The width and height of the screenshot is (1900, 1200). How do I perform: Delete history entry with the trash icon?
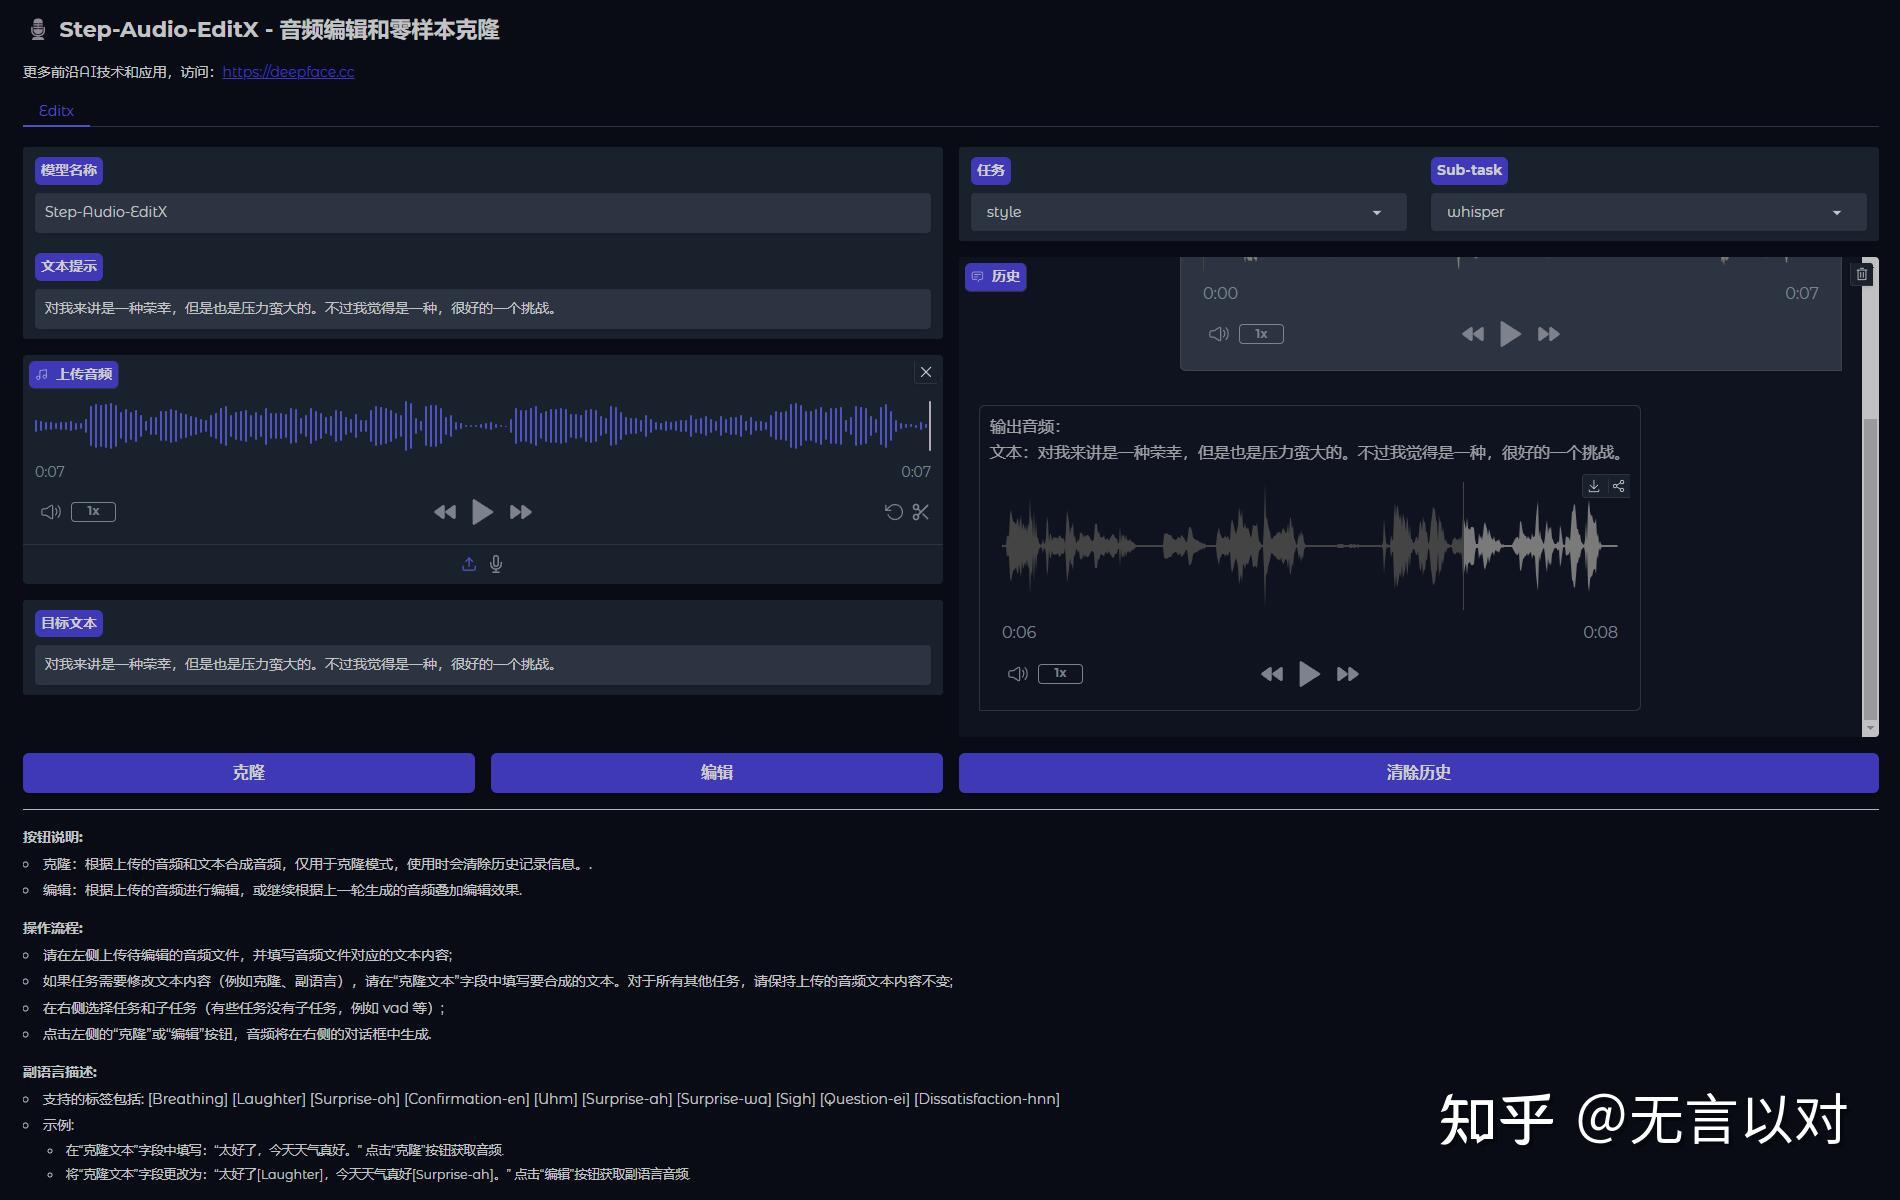coord(1862,274)
